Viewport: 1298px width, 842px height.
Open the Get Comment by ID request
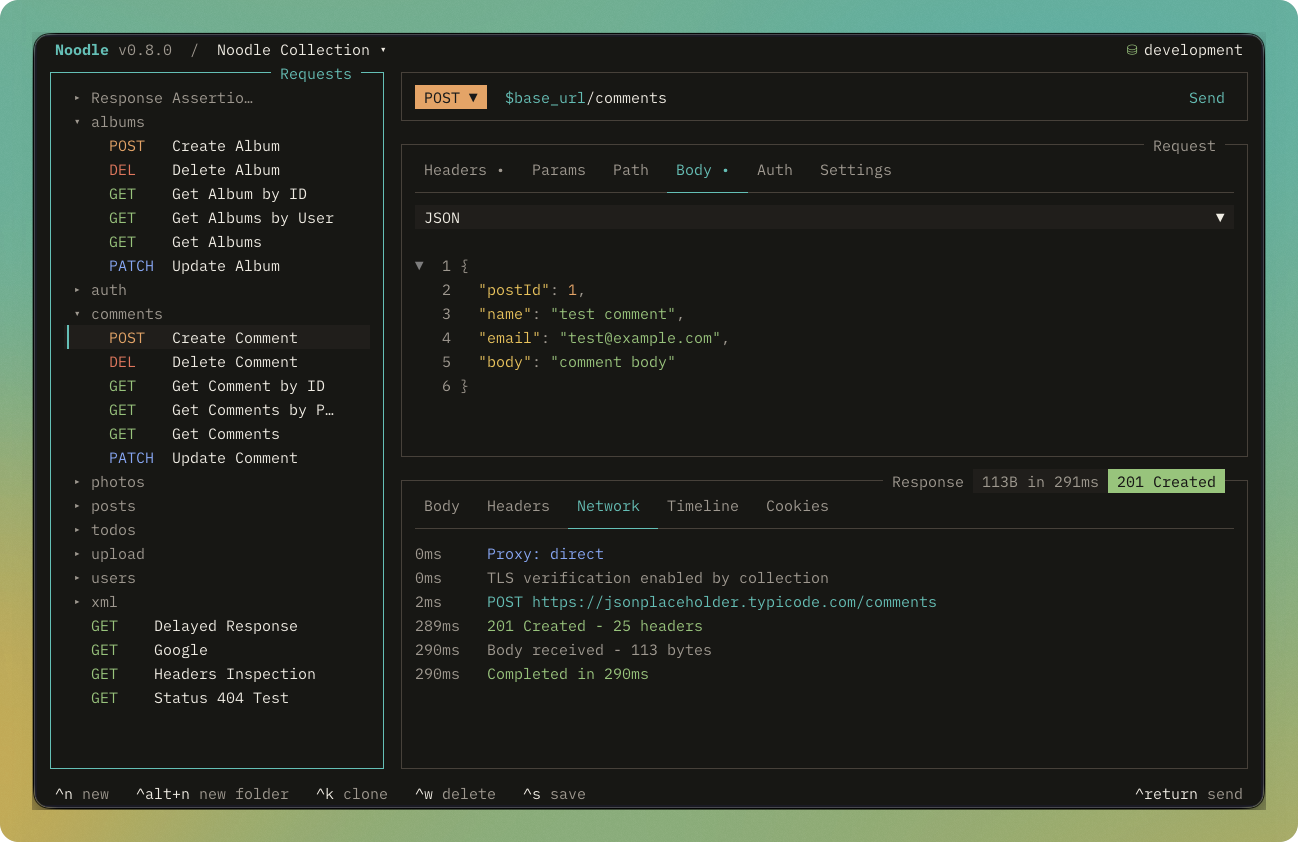tap(218, 386)
